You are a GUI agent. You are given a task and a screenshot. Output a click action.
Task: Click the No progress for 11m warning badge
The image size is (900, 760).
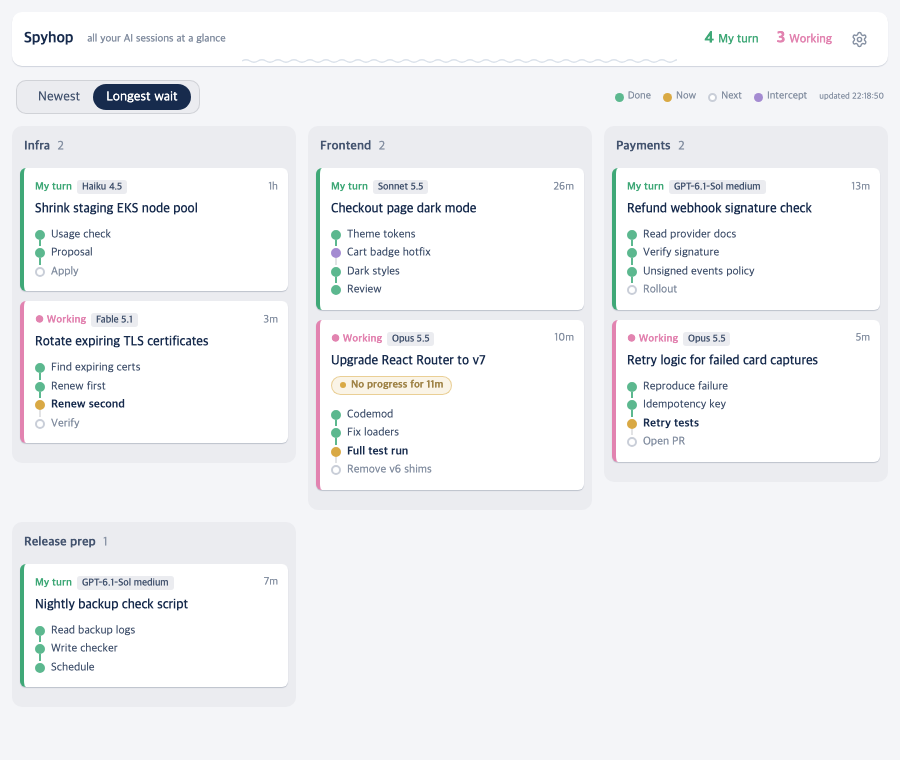pos(391,385)
